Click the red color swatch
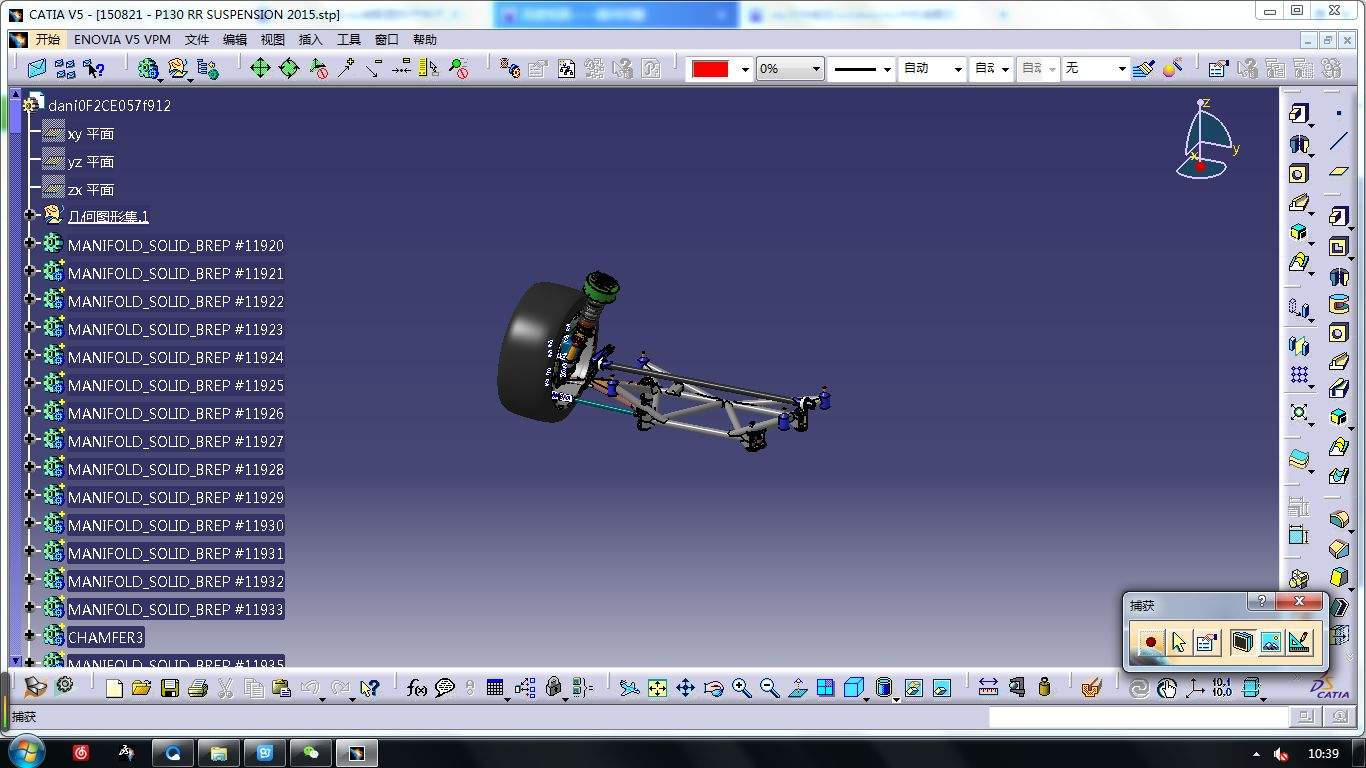Image resolution: width=1366 pixels, height=768 pixels. point(710,69)
